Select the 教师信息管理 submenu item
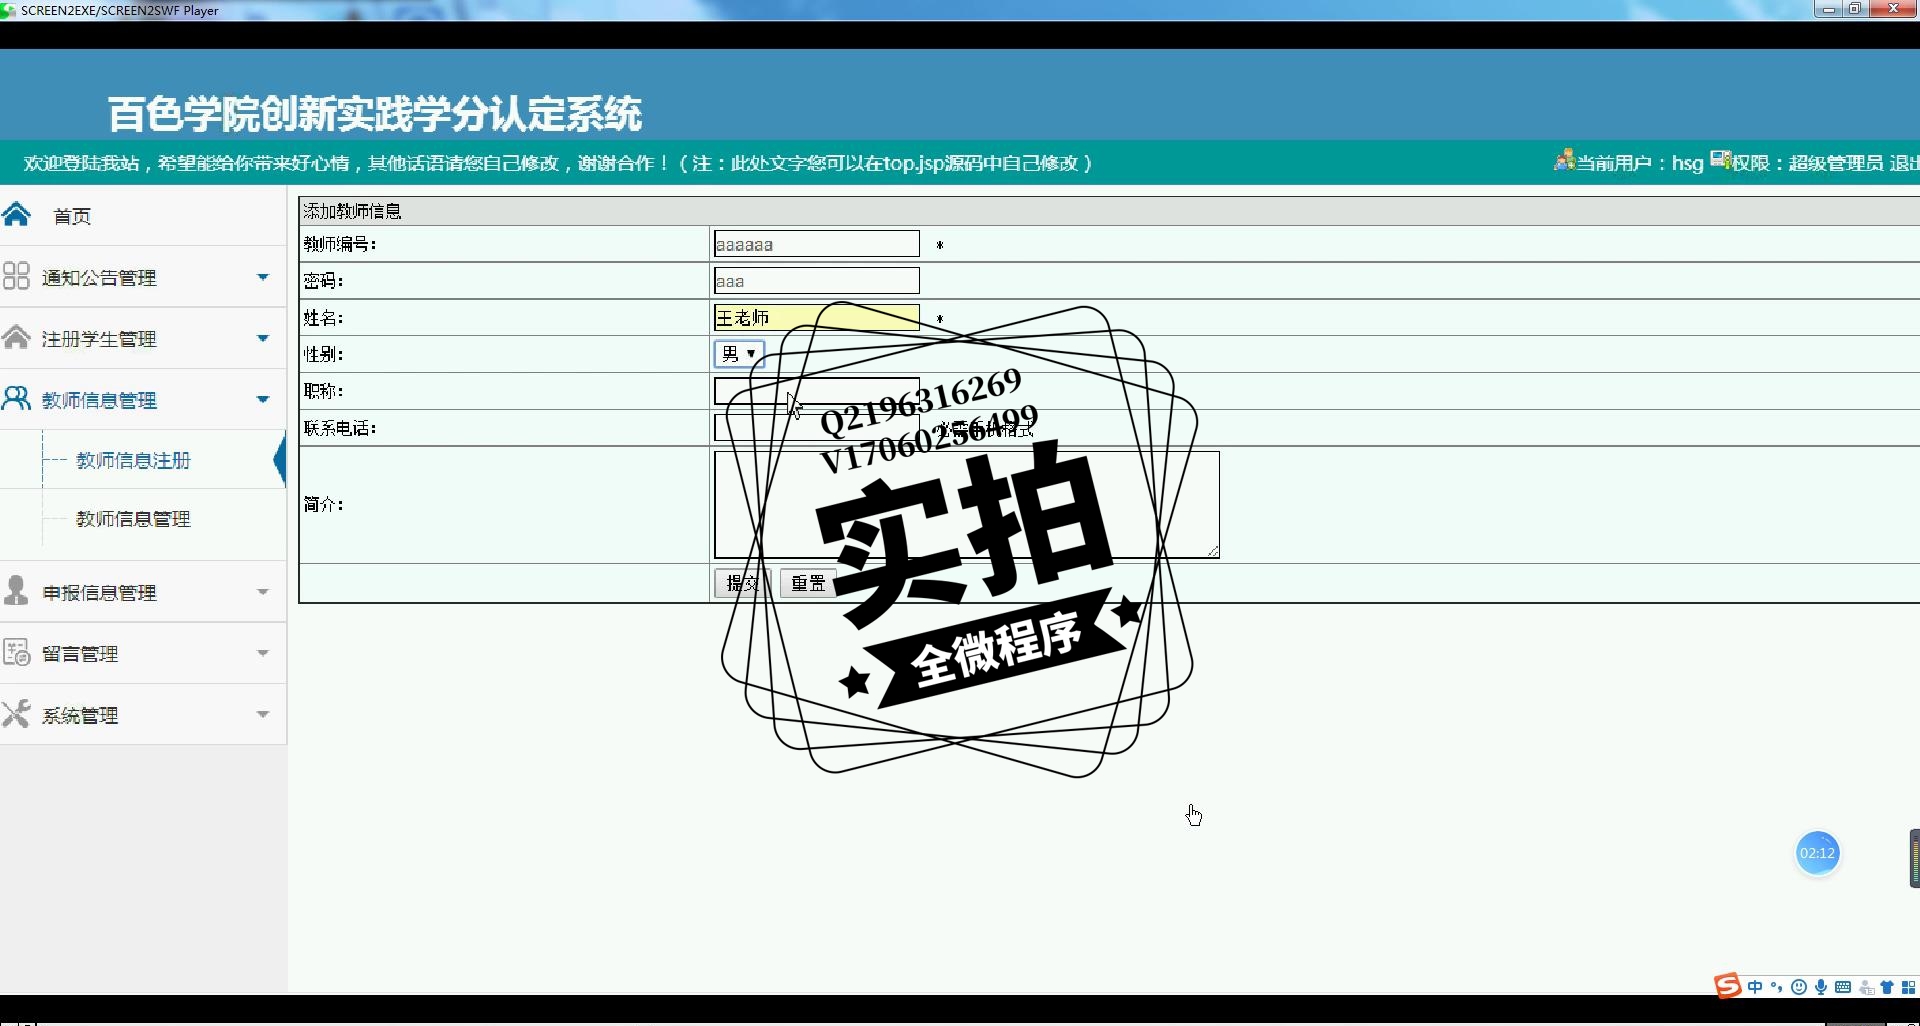 (133, 519)
